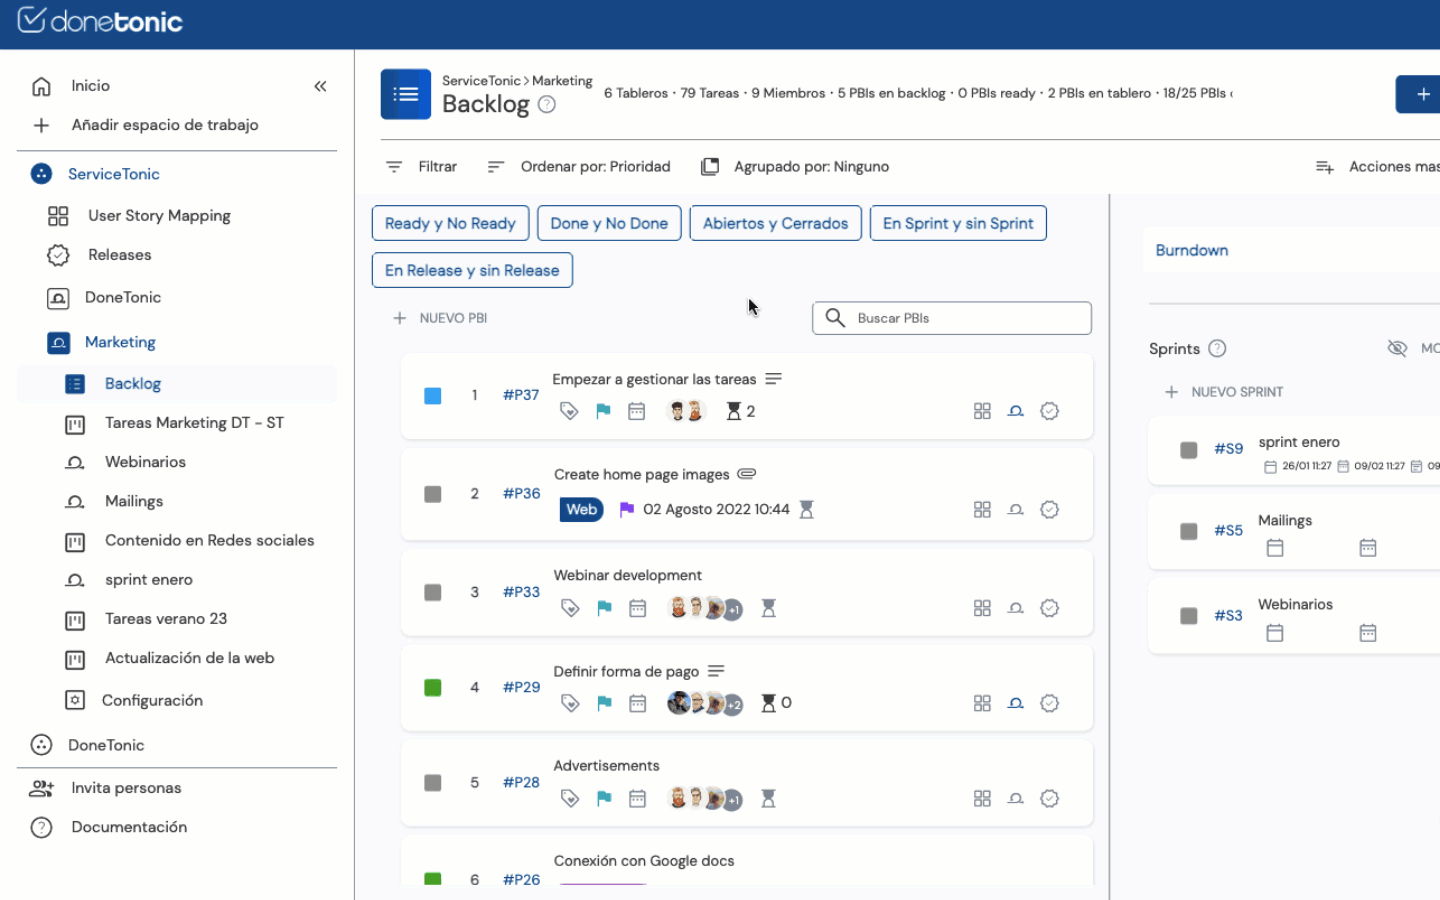Open the description icon beside Definir forma de pago

coord(716,671)
